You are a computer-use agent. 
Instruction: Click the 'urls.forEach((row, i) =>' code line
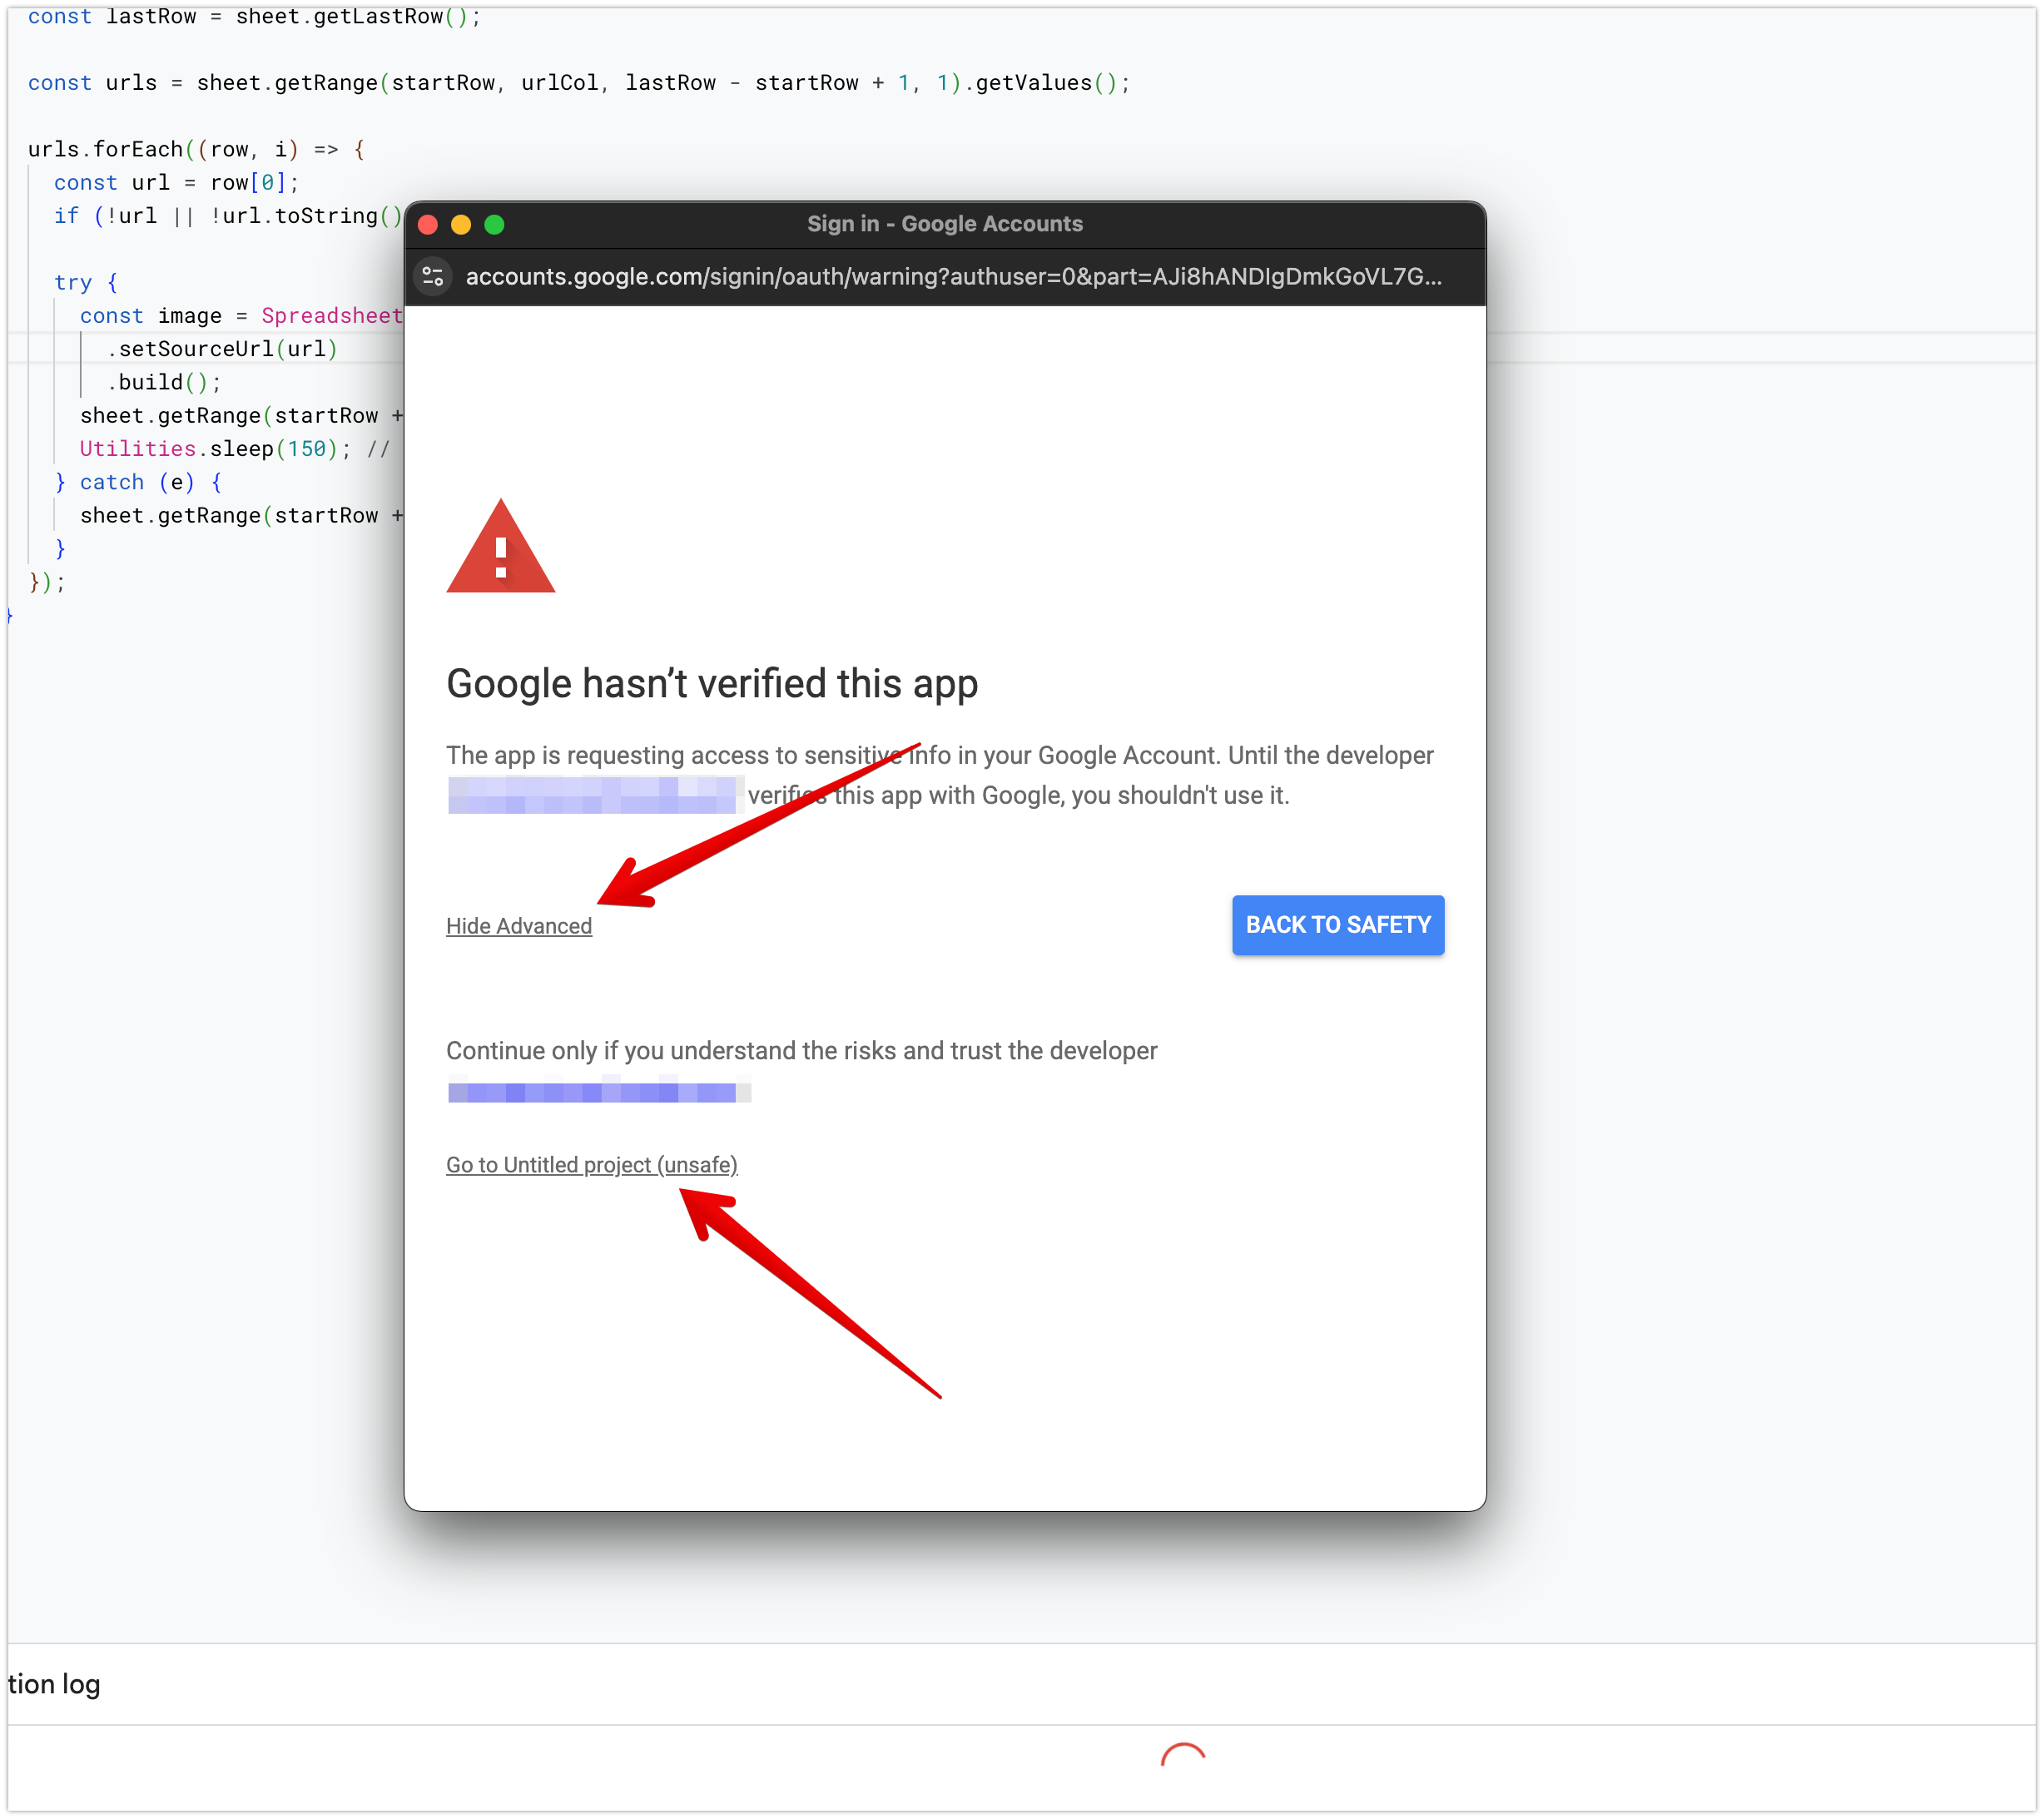(197, 149)
